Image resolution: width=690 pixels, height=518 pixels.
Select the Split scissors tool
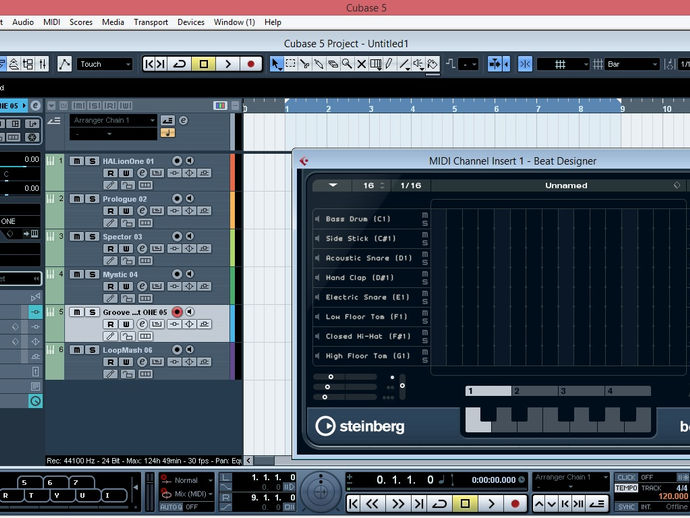[x=305, y=64]
